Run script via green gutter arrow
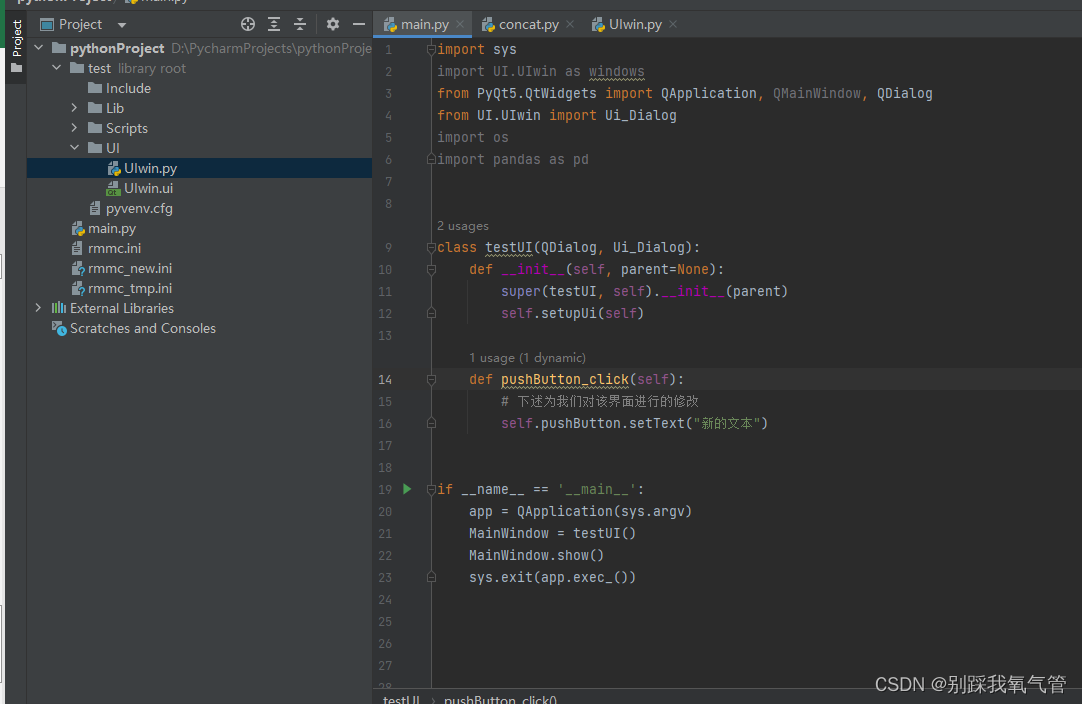The width and height of the screenshot is (1082, 704). (x=407, y=489)
